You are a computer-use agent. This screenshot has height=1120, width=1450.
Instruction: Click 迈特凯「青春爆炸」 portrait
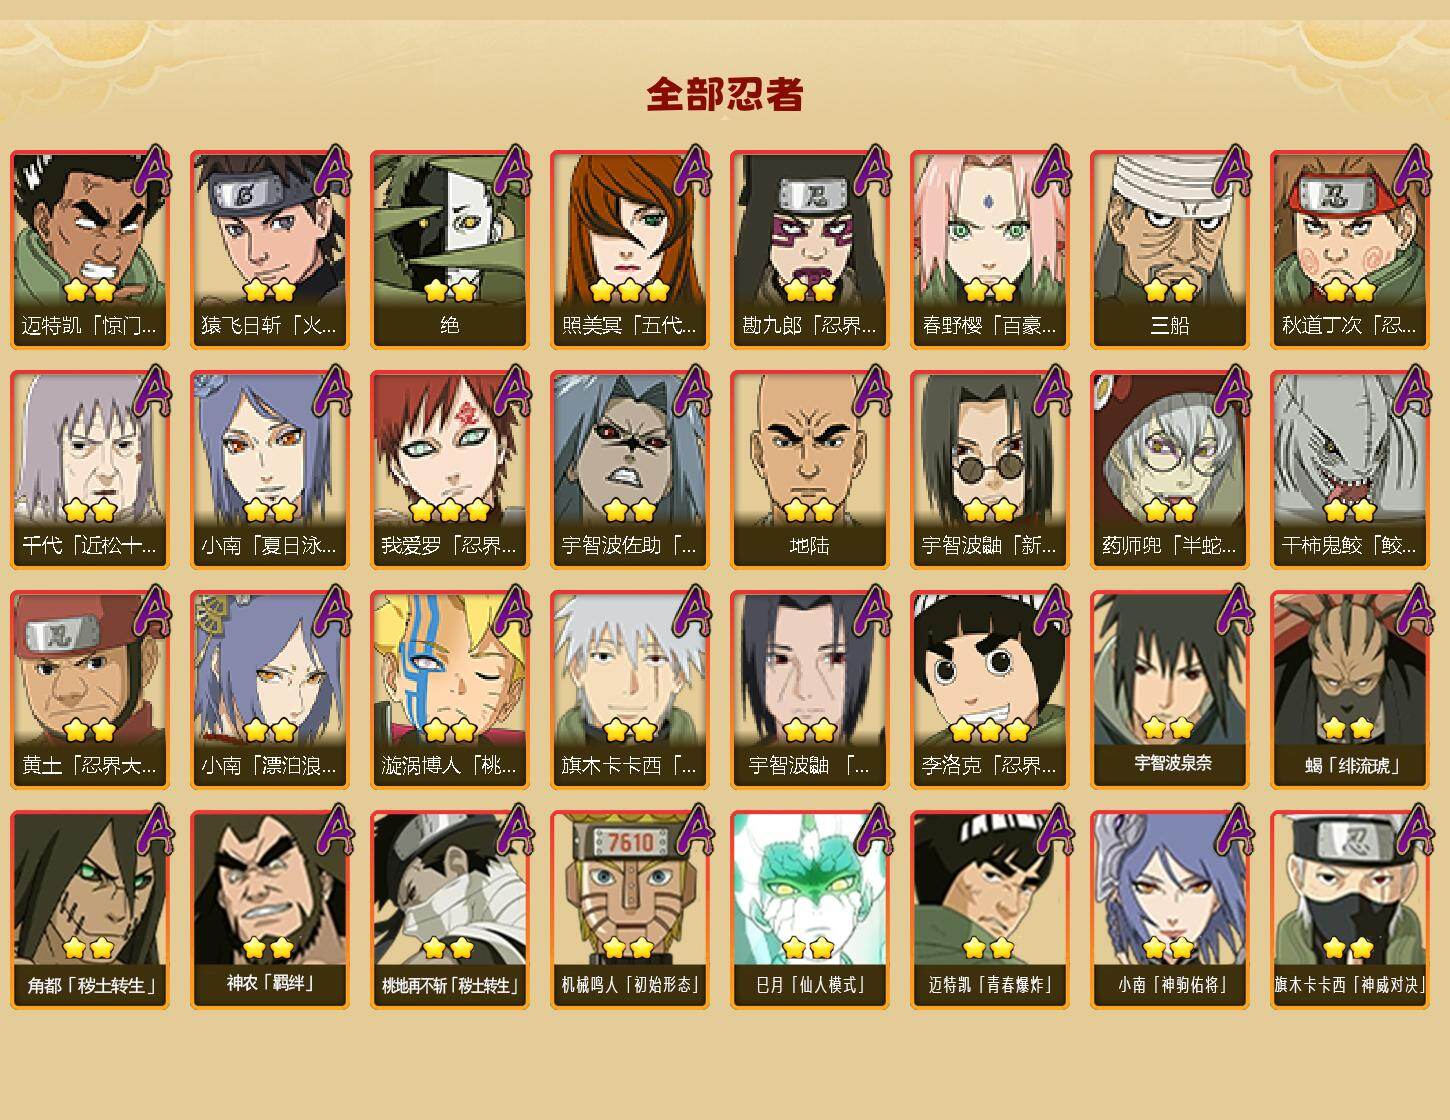coord(989,910)
